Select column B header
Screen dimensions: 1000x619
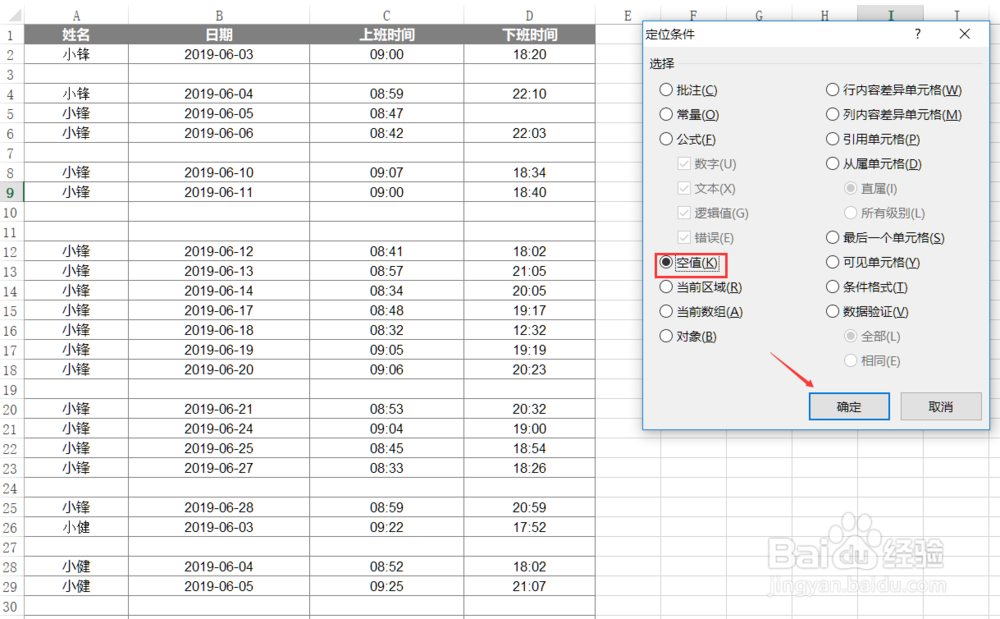pos(219,15)
